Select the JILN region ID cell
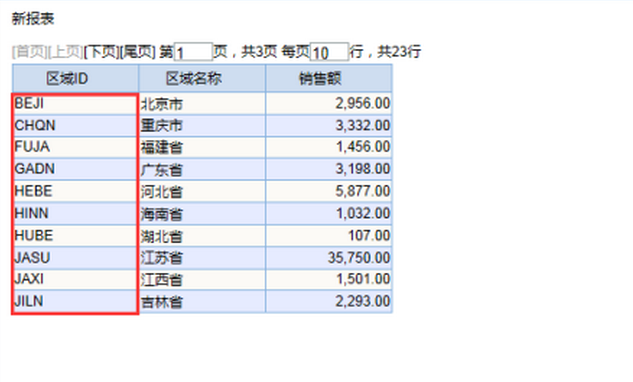This screenshot has width=633, height=382. pos(75,302)
